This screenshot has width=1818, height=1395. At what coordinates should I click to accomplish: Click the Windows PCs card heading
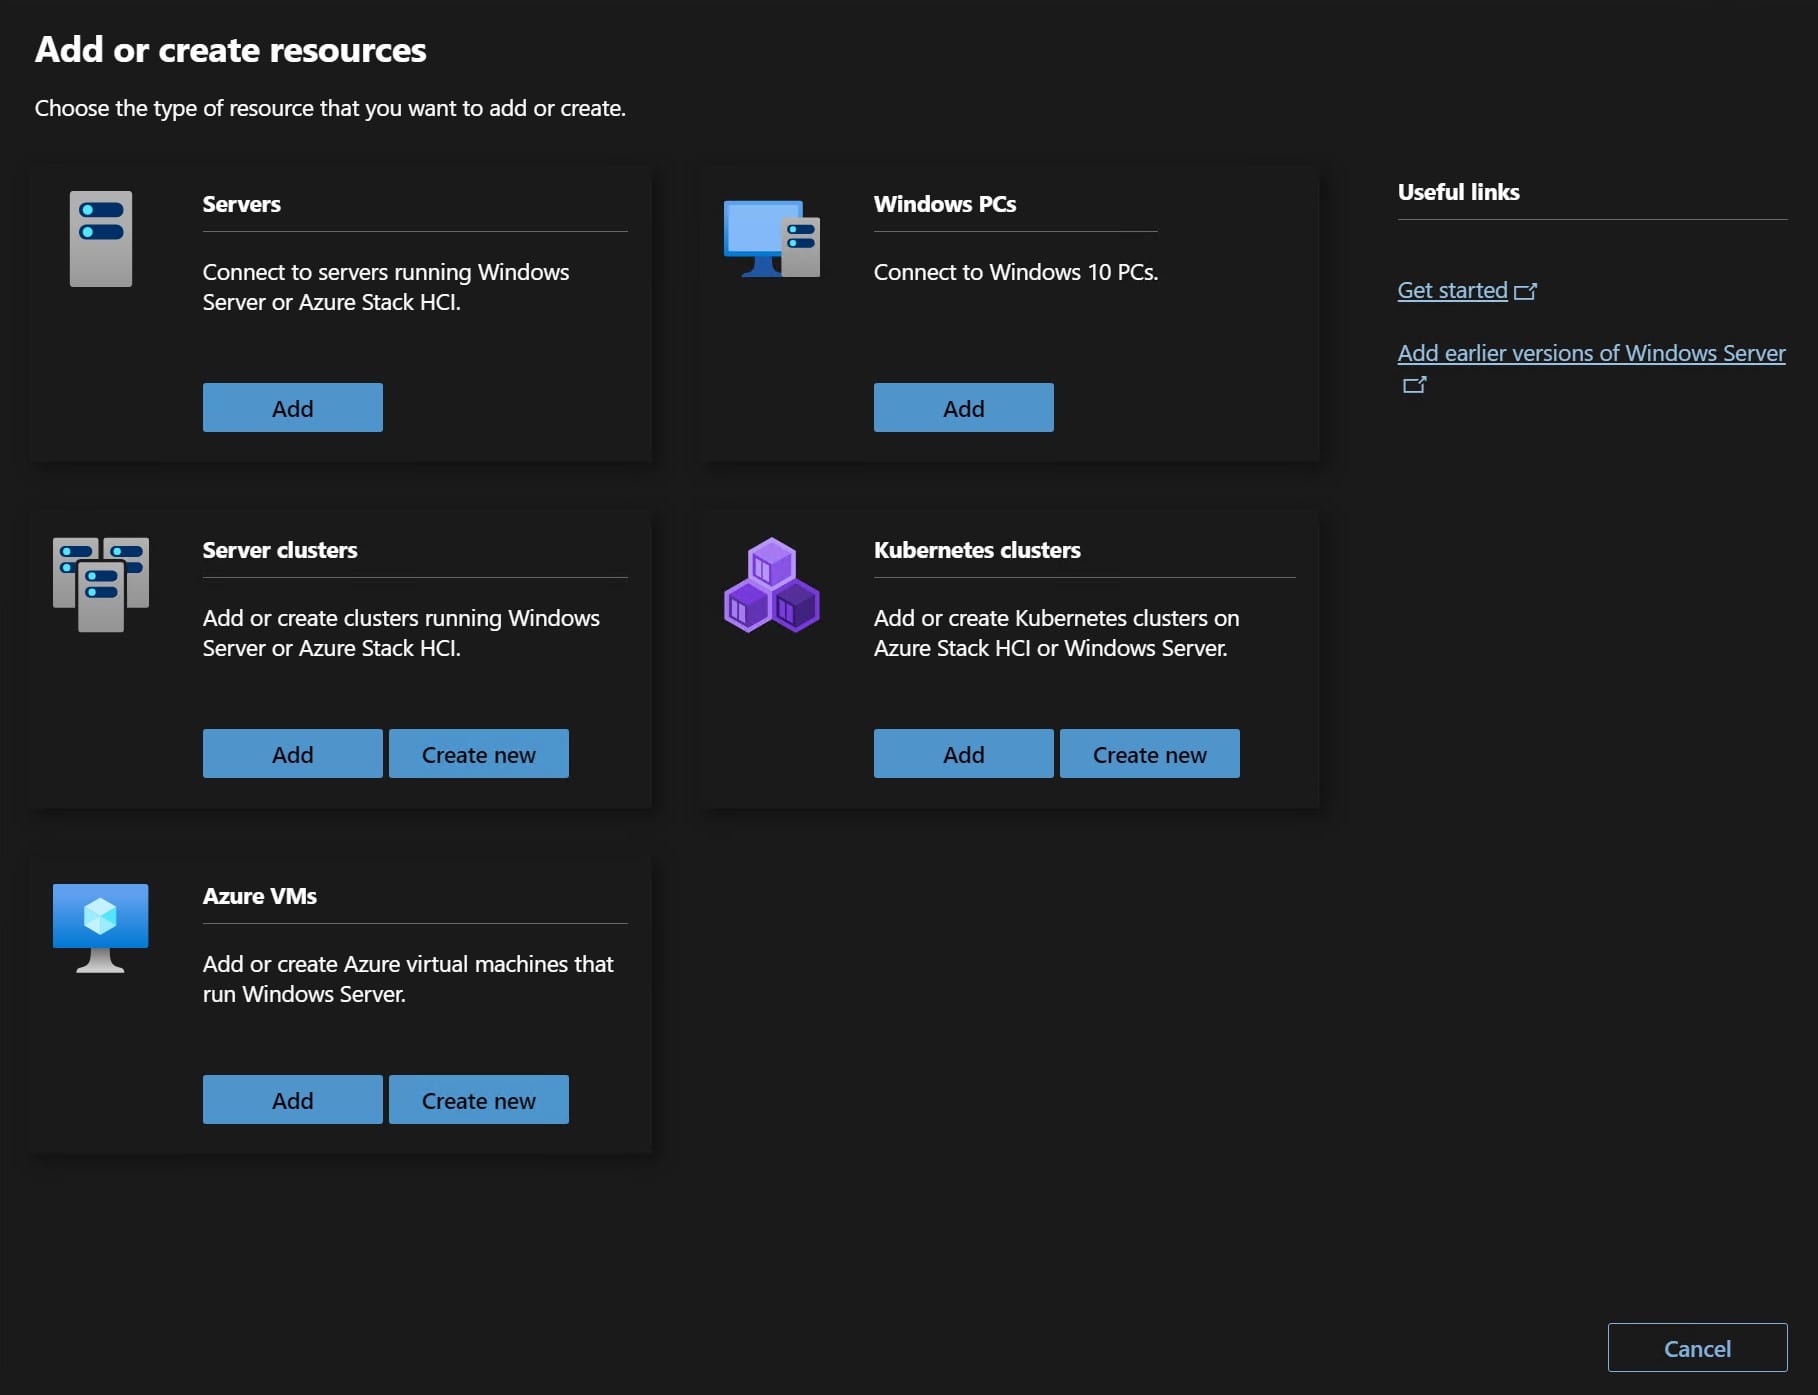point(945,204)
